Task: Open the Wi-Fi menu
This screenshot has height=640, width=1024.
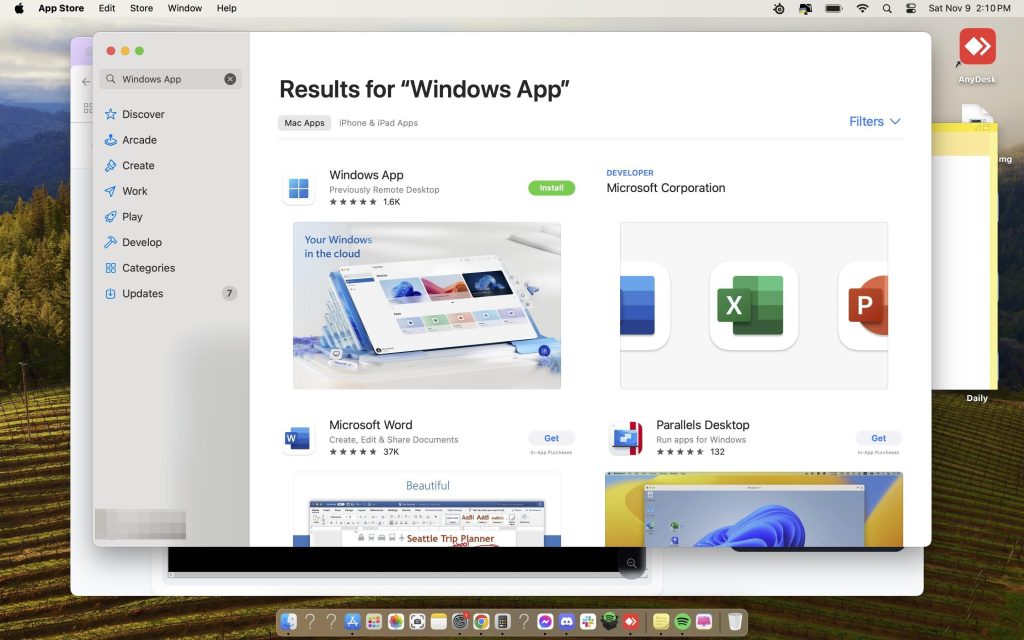Action: coord(862,8)
